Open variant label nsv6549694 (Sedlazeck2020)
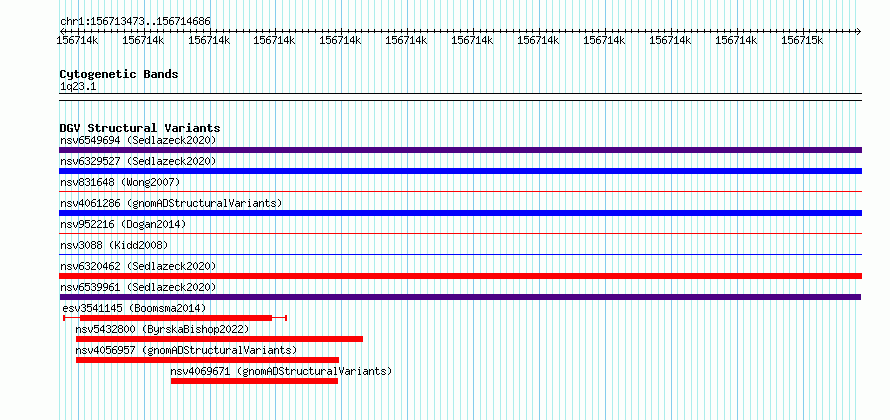Image resolution: width=890 pixels, height=420 pixels. coord(138,140)
